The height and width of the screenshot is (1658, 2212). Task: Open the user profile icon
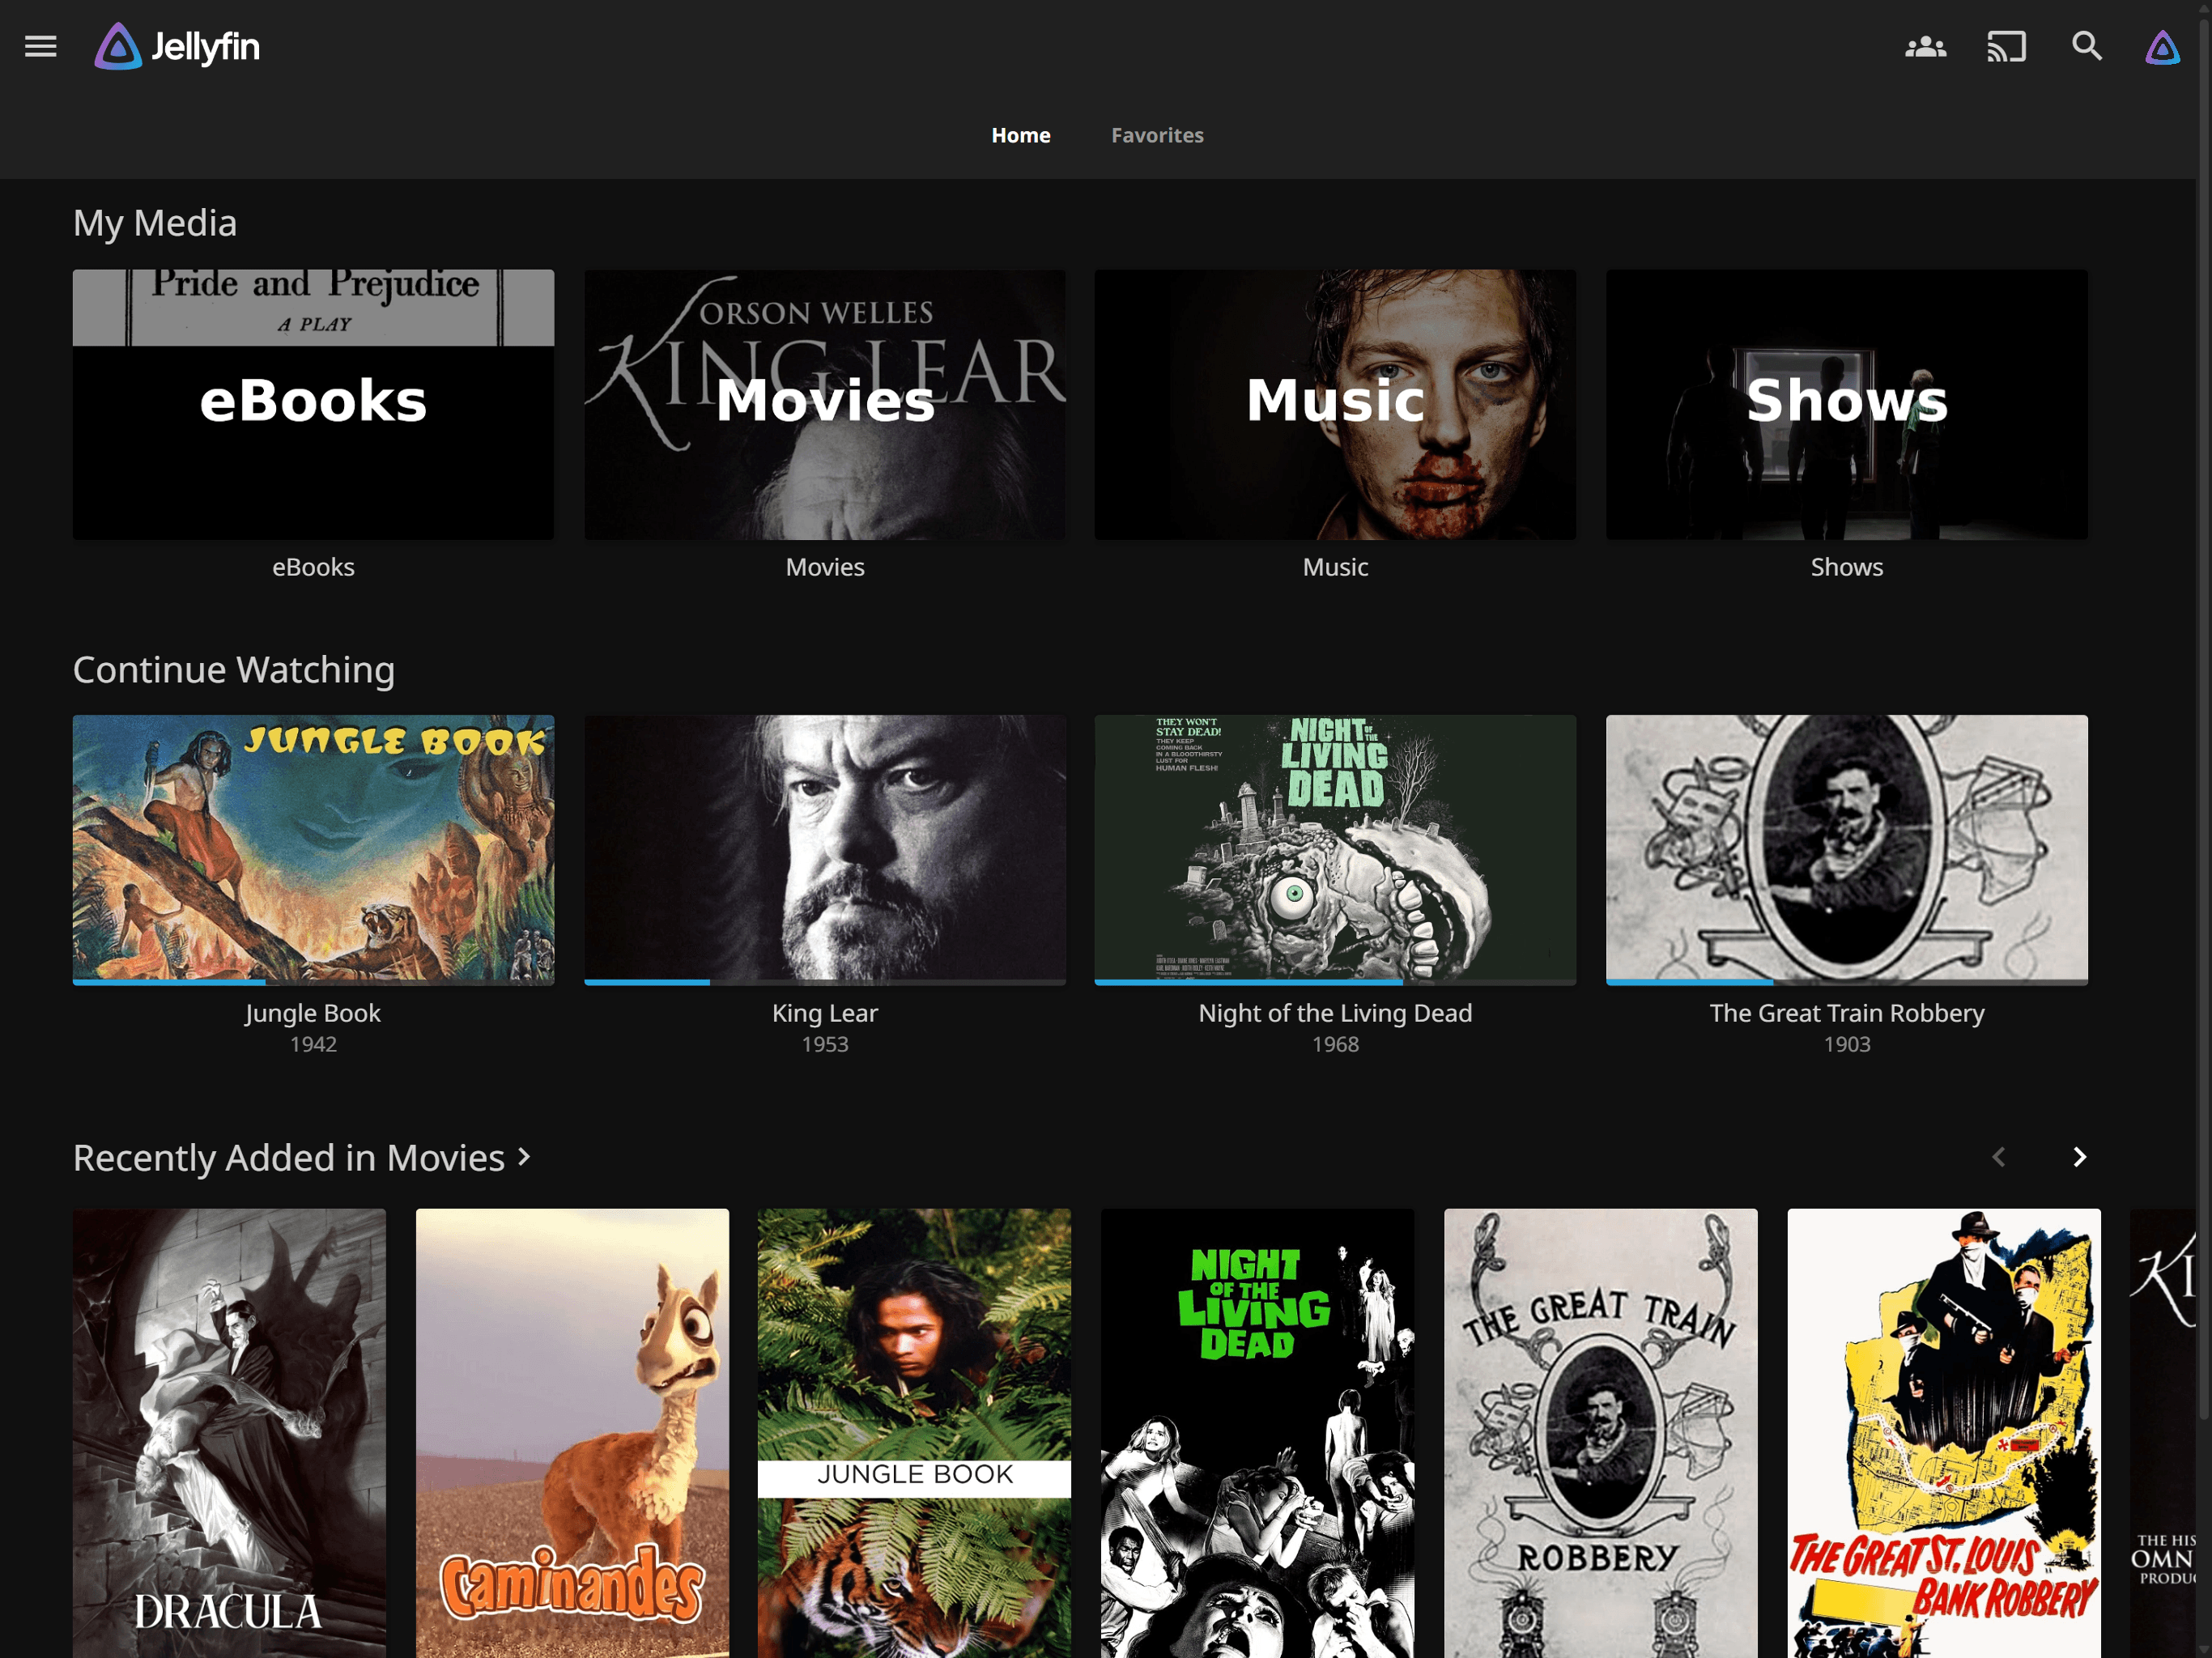(x=2162, y=46)
